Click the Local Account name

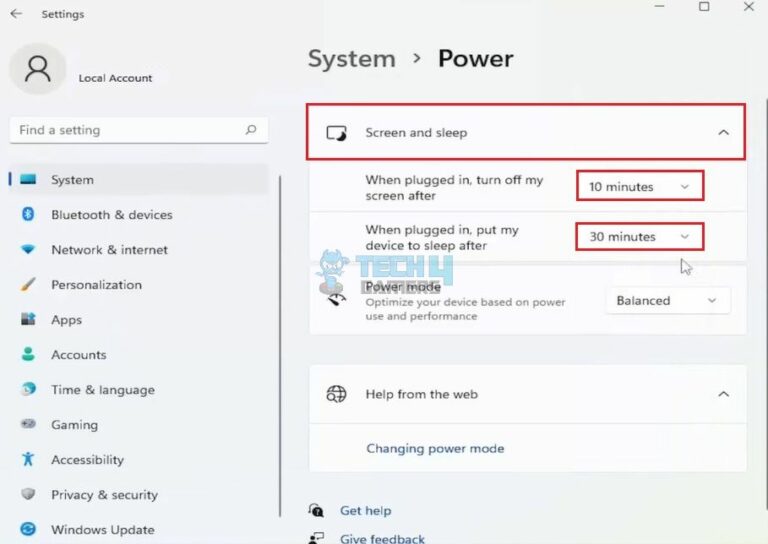tap(115, 78)
